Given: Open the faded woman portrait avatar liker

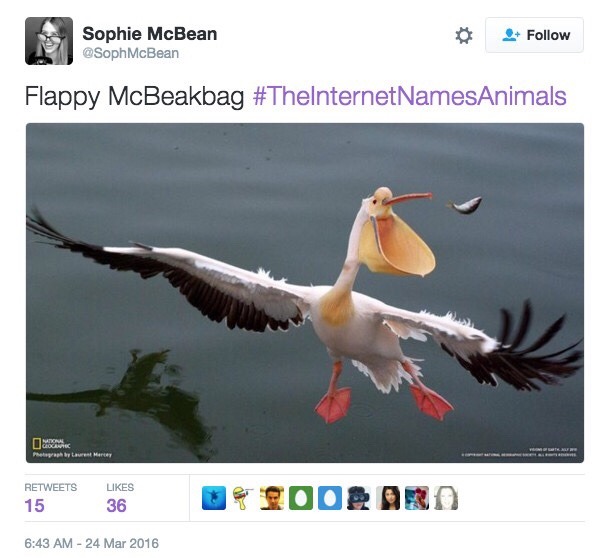Looking at the screenshot, I should 446,498.
